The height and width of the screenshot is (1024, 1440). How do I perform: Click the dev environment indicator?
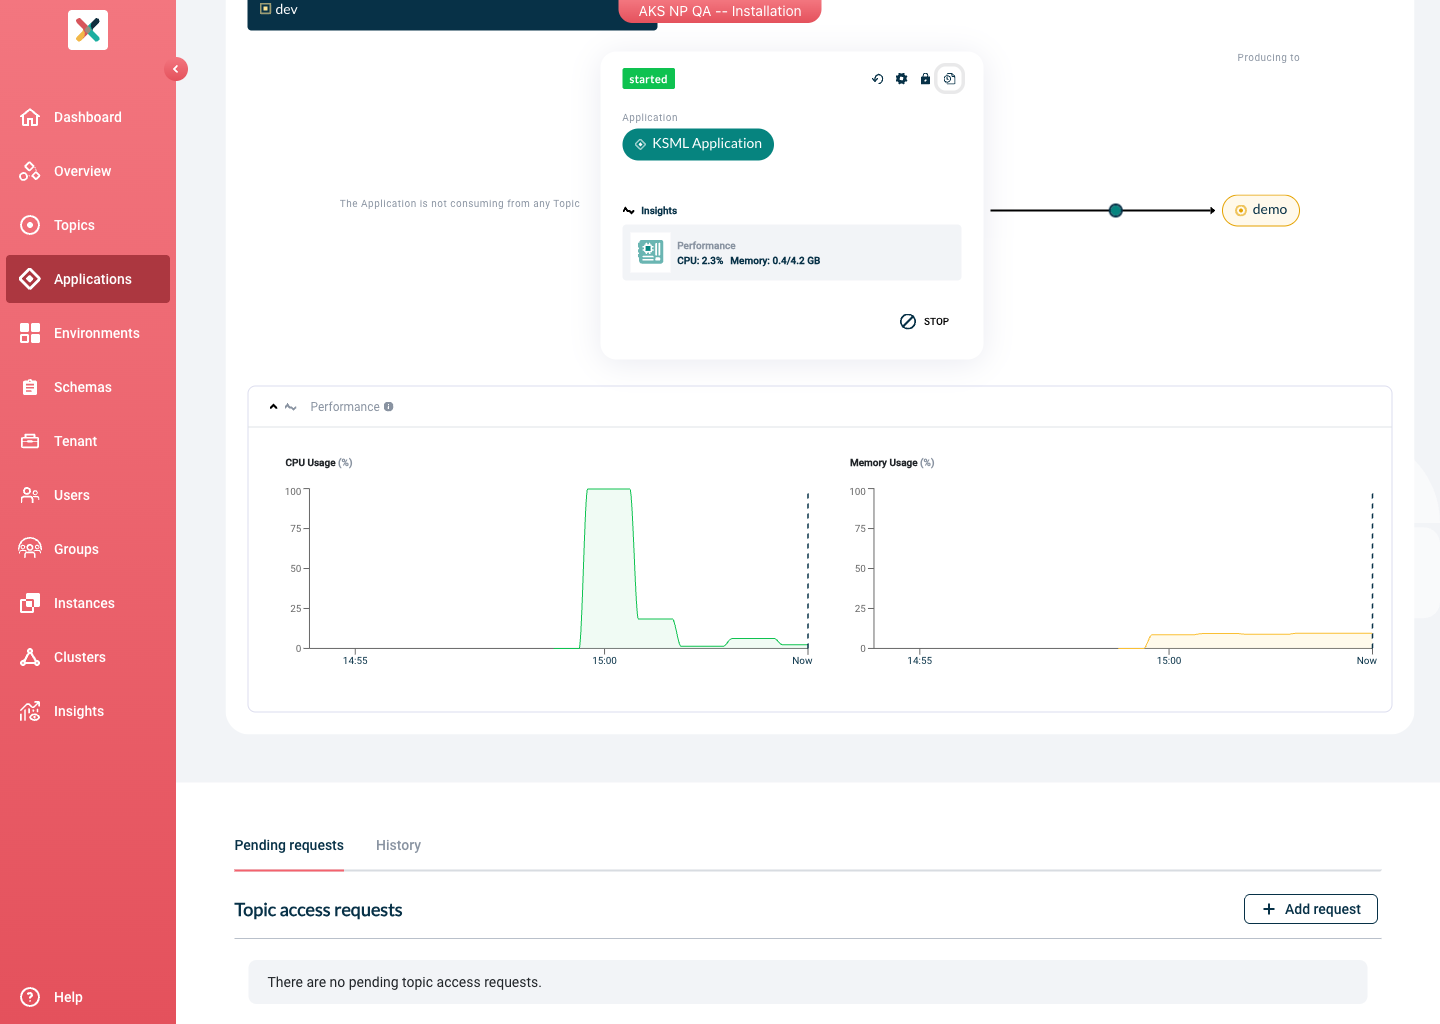click(x=278, y=9)
